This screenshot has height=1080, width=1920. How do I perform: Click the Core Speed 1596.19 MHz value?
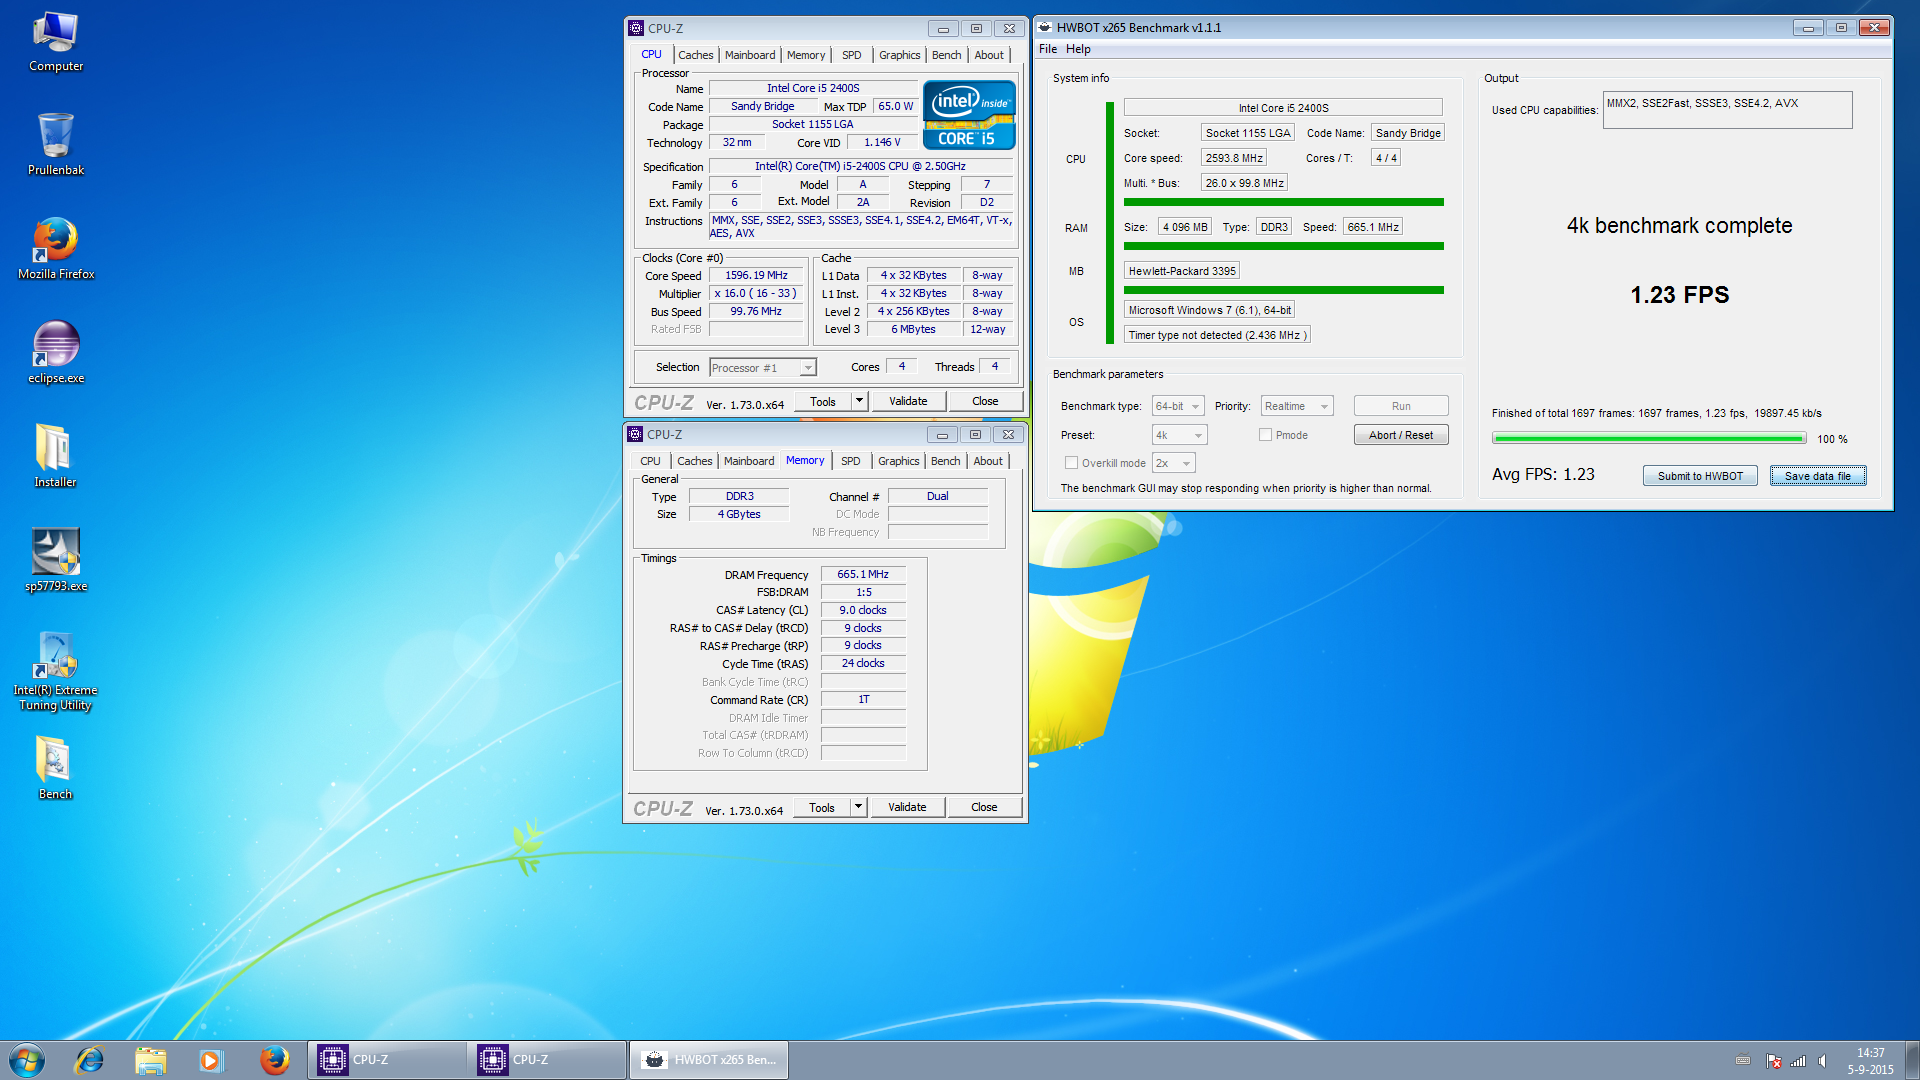[757, 275]
